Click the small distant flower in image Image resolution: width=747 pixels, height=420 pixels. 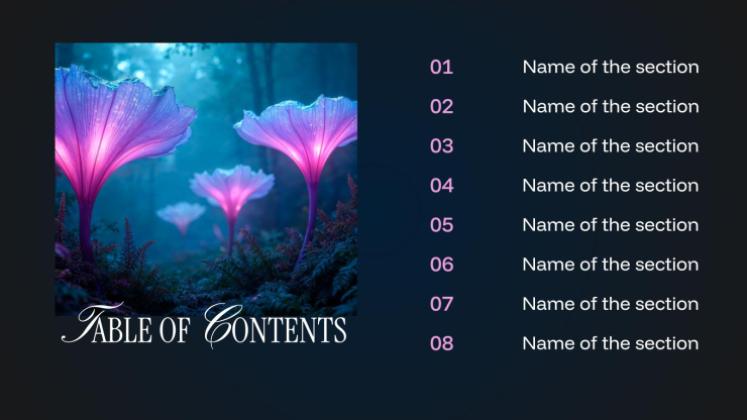point(181,217)
